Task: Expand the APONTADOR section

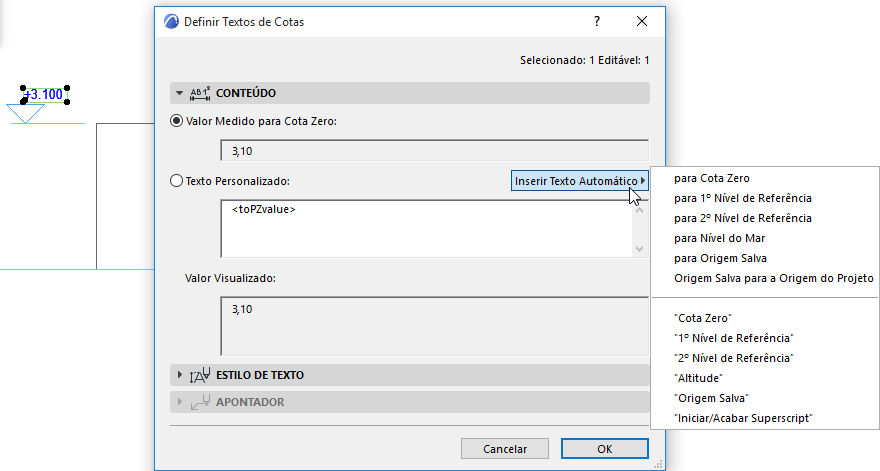Action: 179,402
